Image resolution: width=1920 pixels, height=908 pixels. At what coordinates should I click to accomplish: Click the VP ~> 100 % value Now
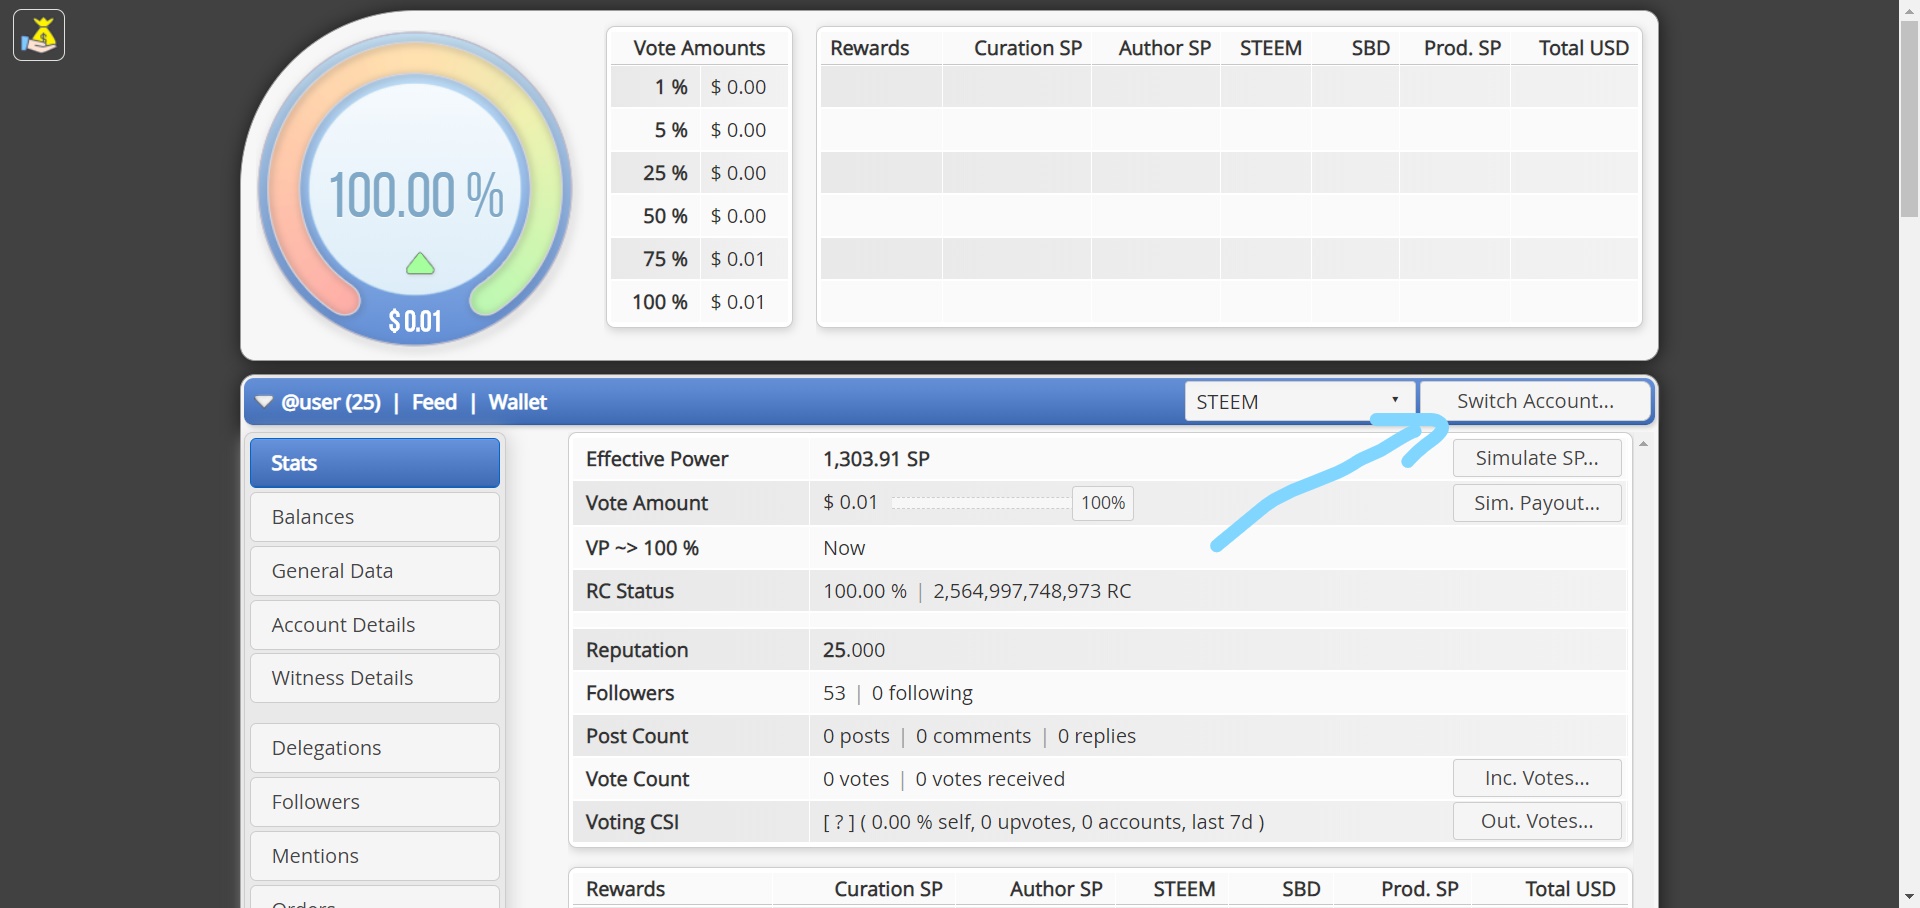pos(844,548)
